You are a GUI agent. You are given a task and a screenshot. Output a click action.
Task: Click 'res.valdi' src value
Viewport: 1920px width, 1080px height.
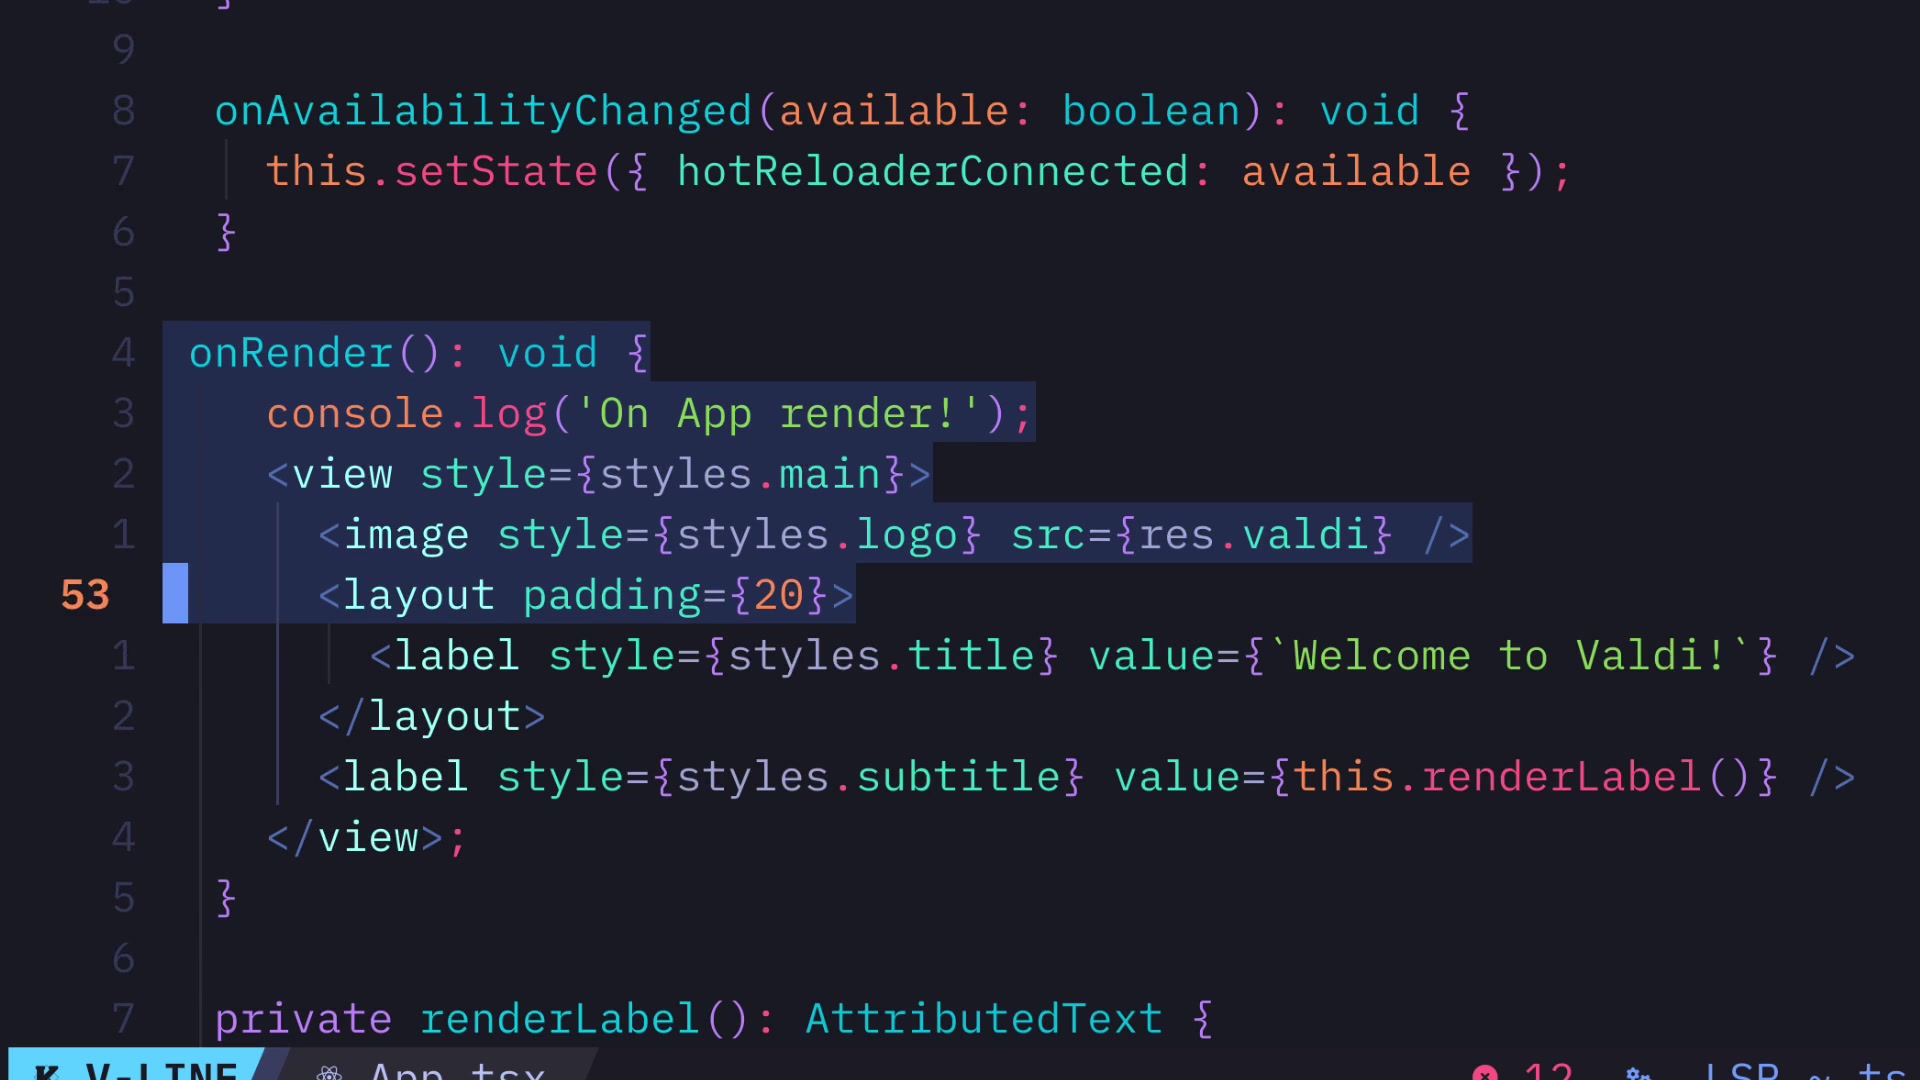click(x=1254, y=535)
